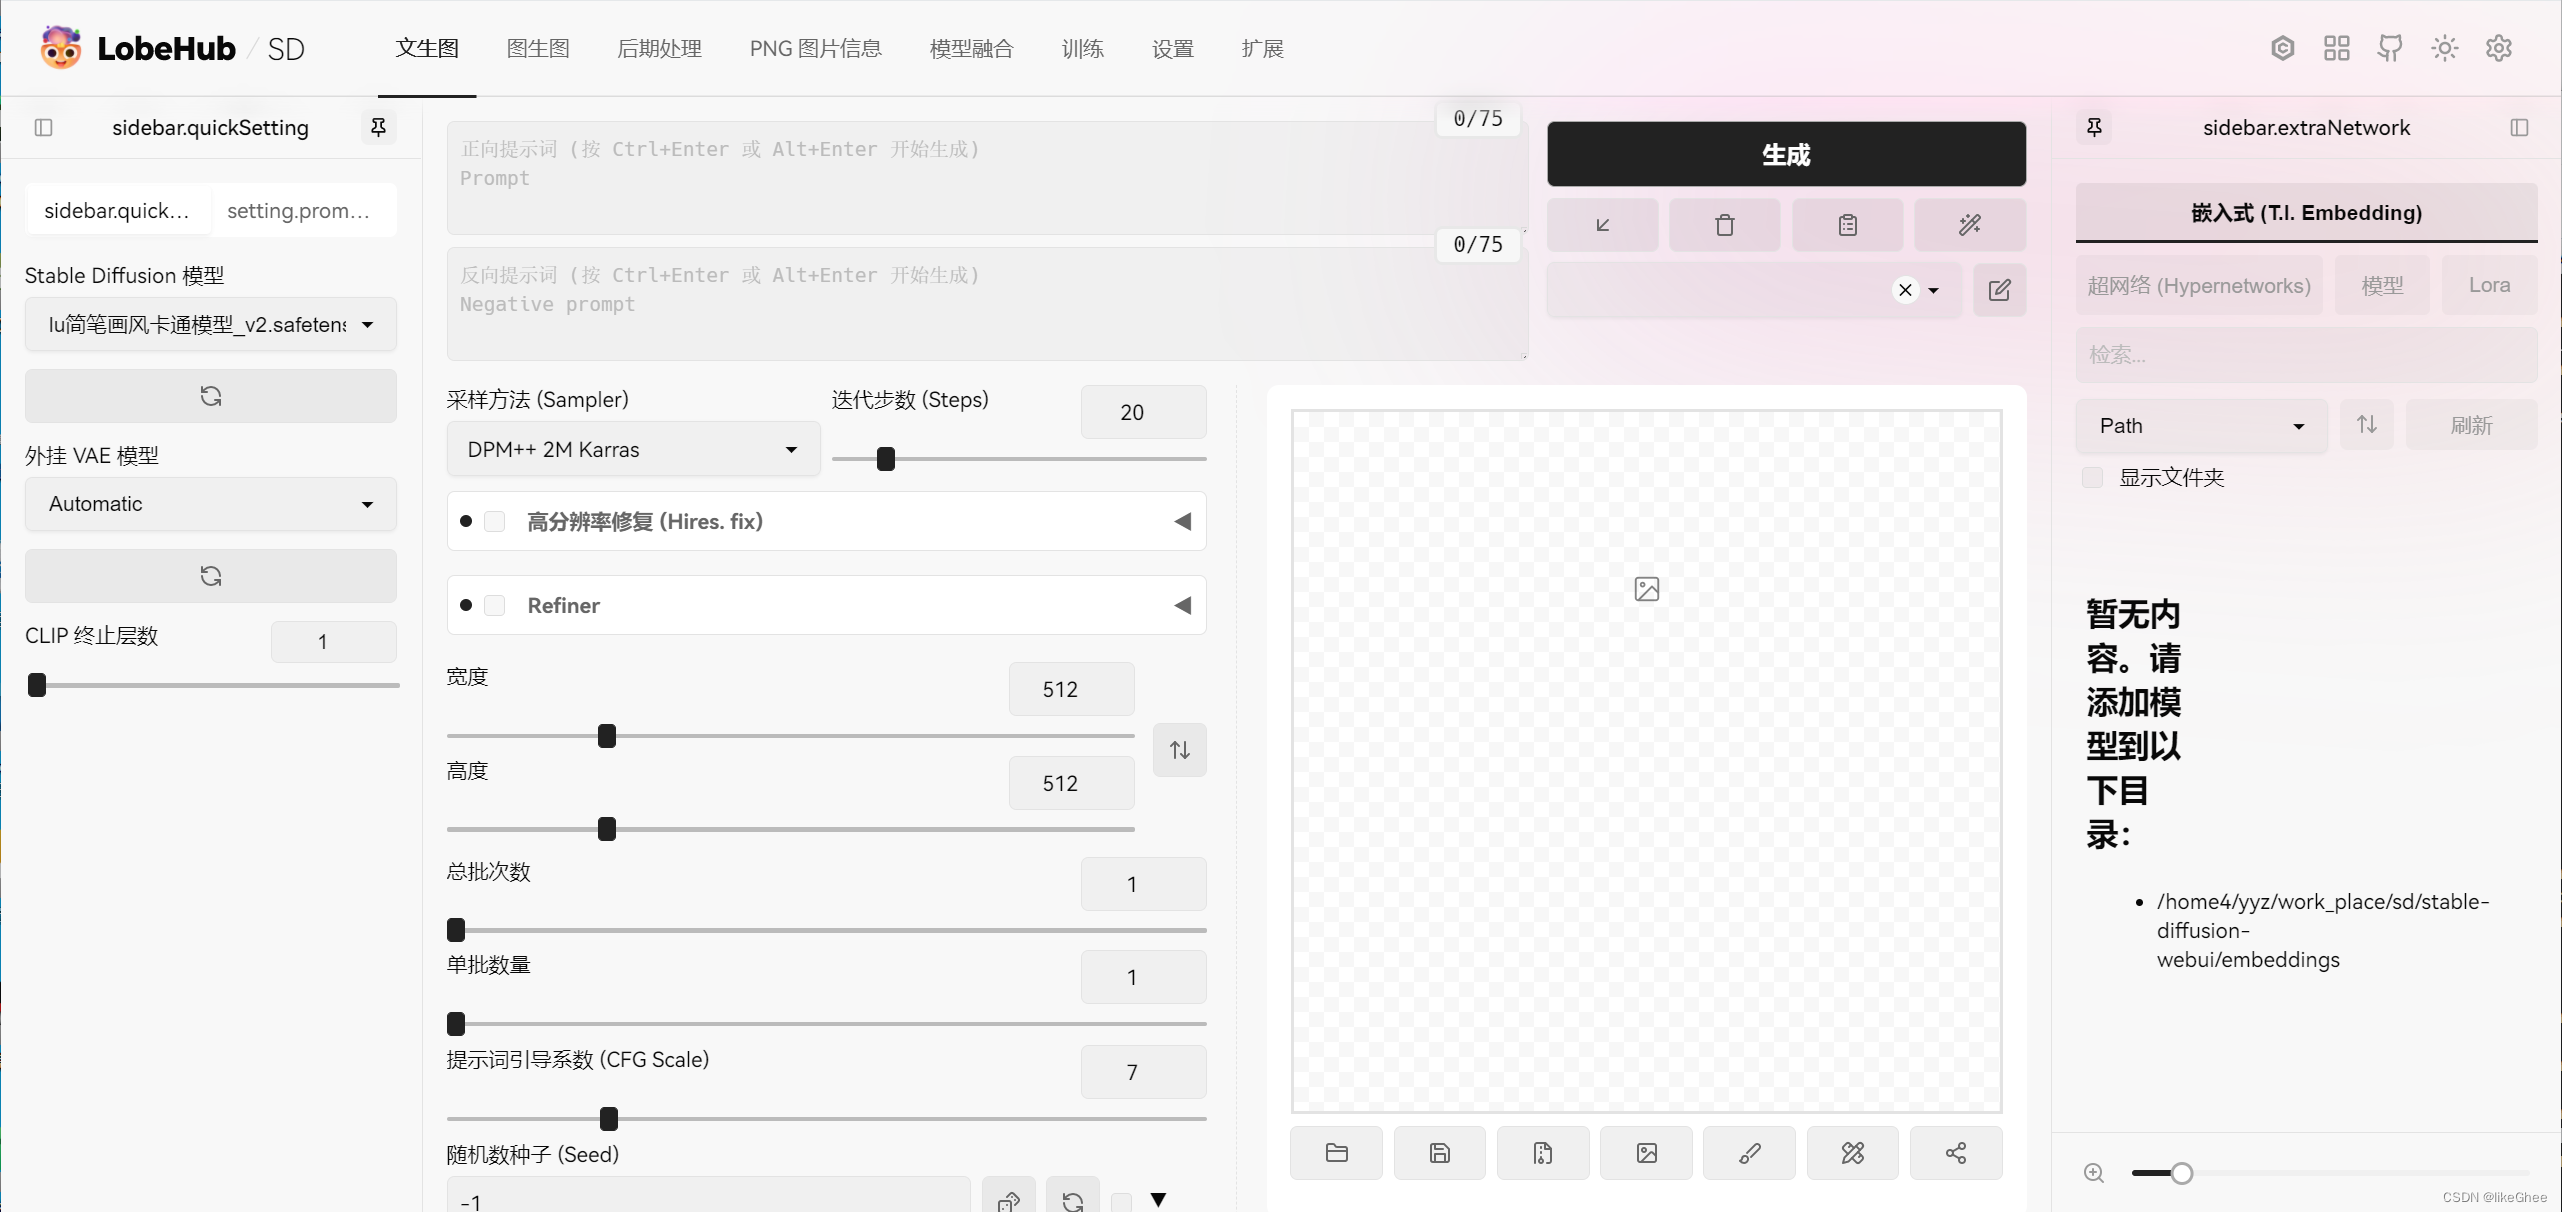Swap width and height with arrows button

pos(1180,750)
